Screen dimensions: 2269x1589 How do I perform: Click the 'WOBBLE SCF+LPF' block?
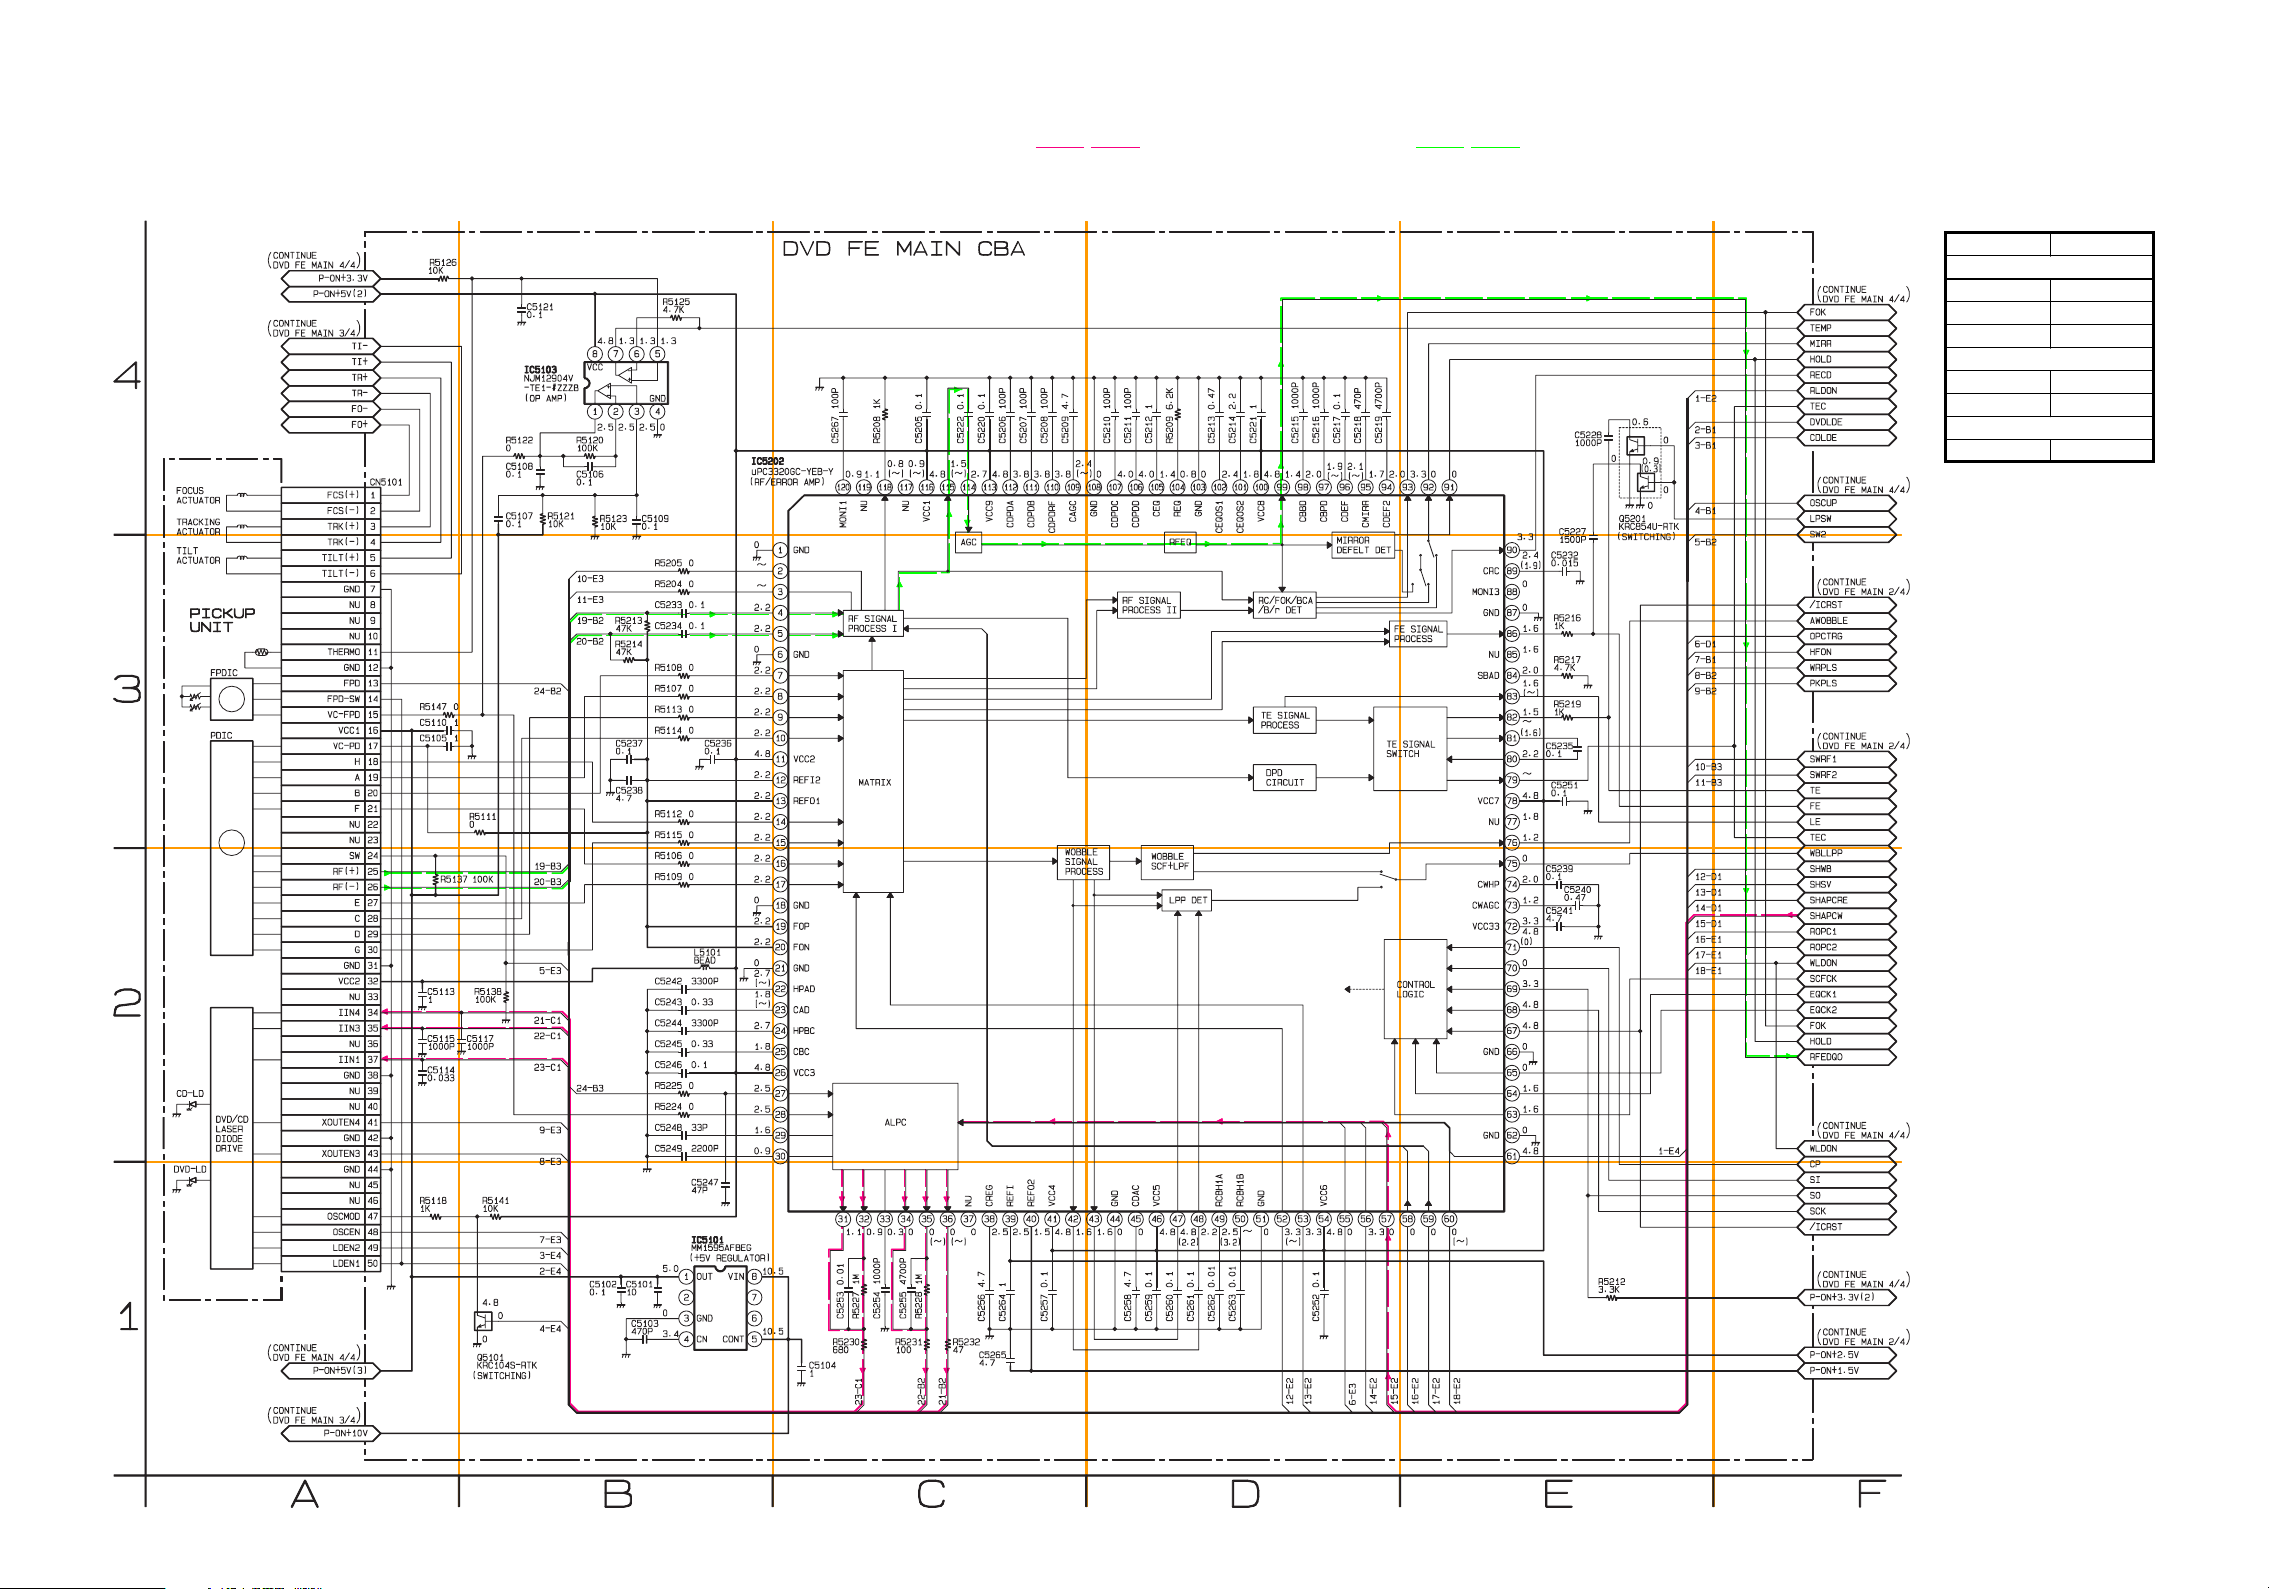(x=1166, y=862)
